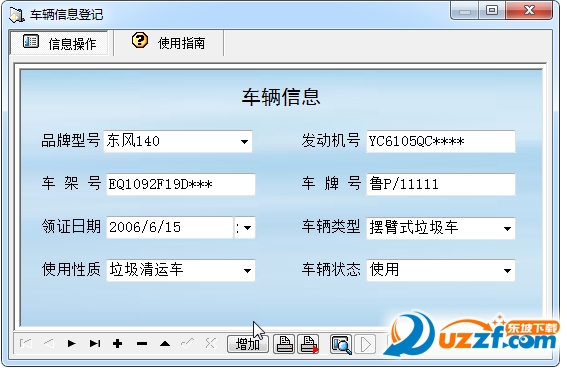Click the printer icon

[x=284, y=344]
